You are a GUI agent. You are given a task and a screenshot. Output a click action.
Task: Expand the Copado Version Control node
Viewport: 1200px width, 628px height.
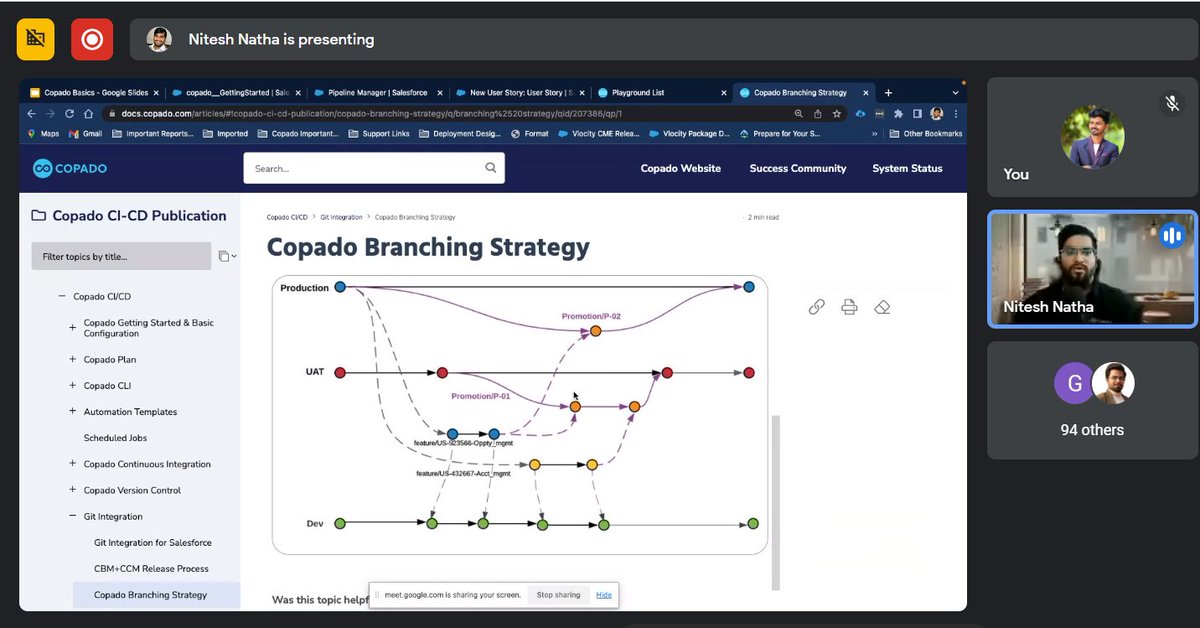[73, 490]
